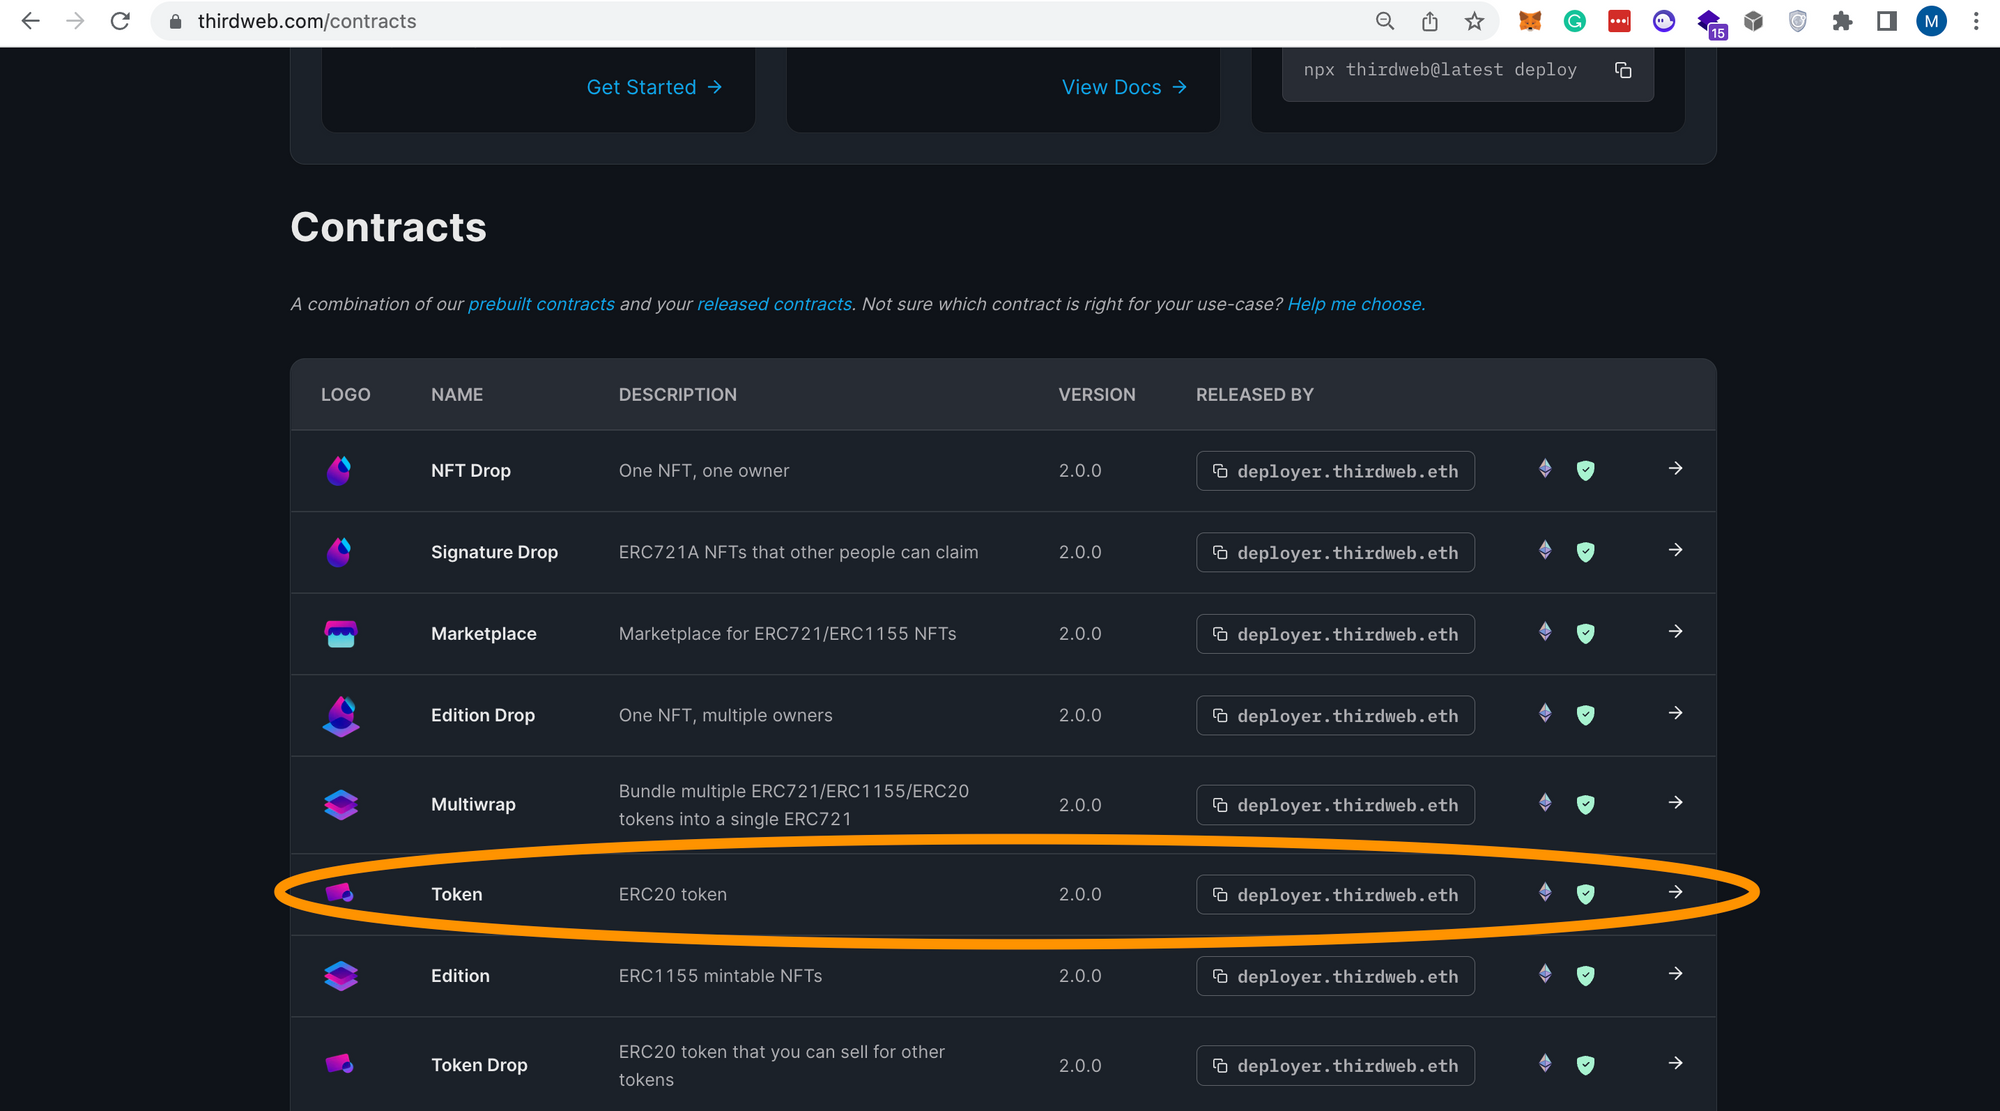This screenshot has width=2000, height=1111.
Task: Click the 'ERC1155 mintable NFTs' description
Action: 720,976
